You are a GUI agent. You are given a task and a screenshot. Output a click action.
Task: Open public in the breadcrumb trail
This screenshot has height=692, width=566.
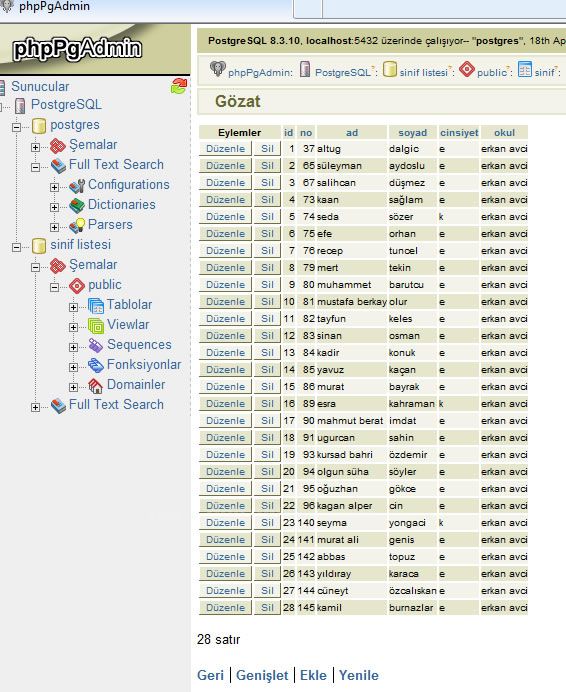pyautogui.click(x=491, y=72)
